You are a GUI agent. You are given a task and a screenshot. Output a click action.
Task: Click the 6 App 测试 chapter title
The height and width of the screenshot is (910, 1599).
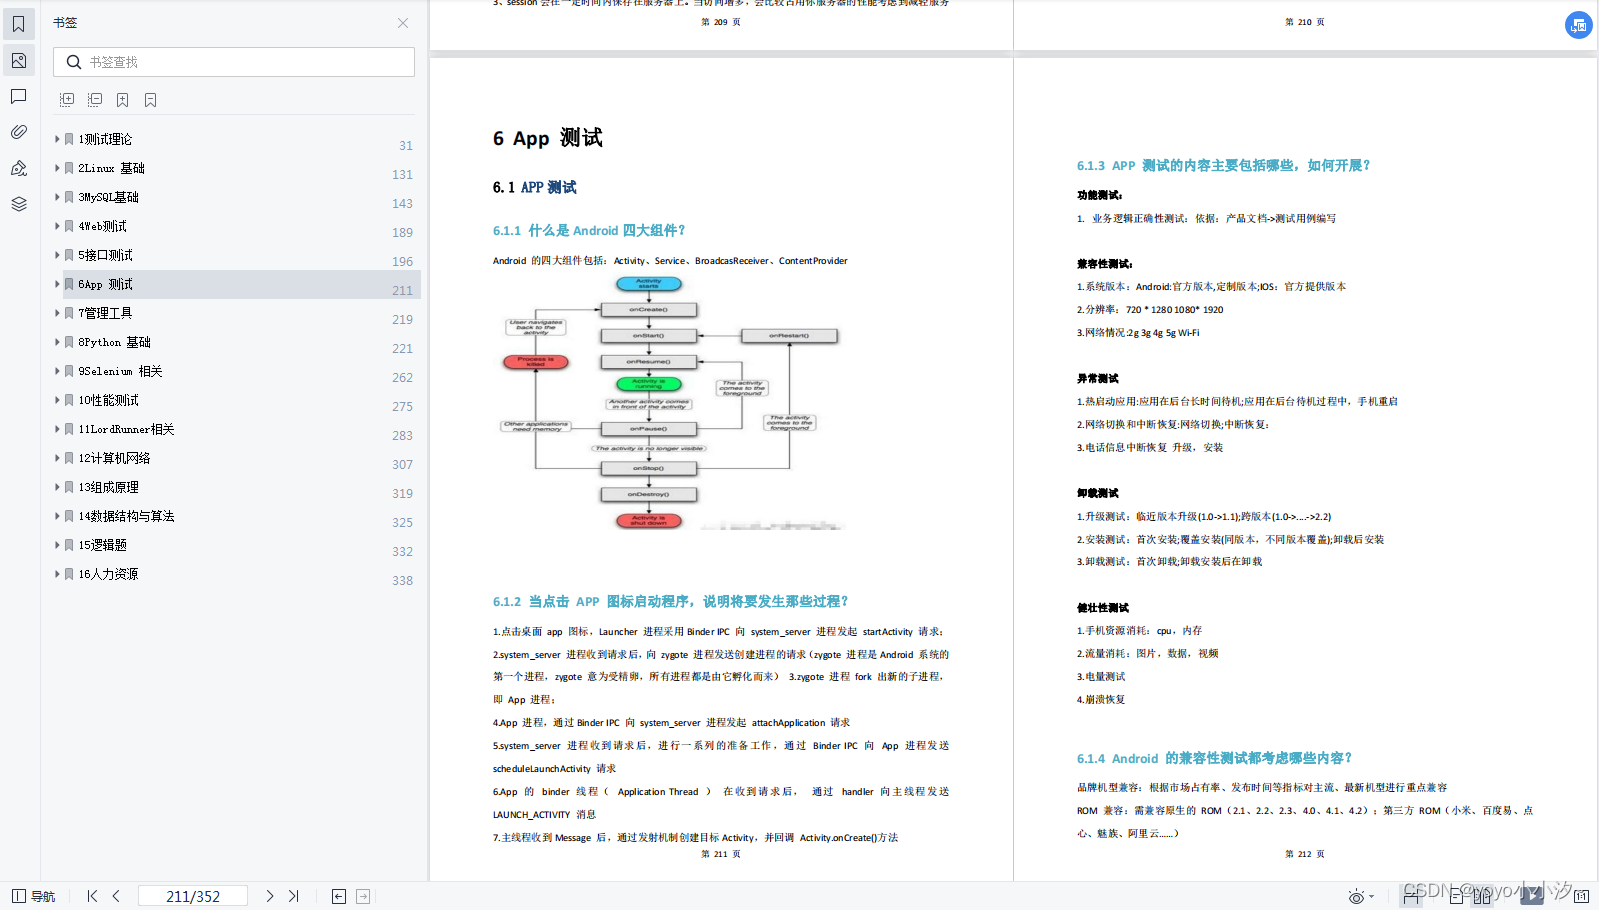coord(547,138)
